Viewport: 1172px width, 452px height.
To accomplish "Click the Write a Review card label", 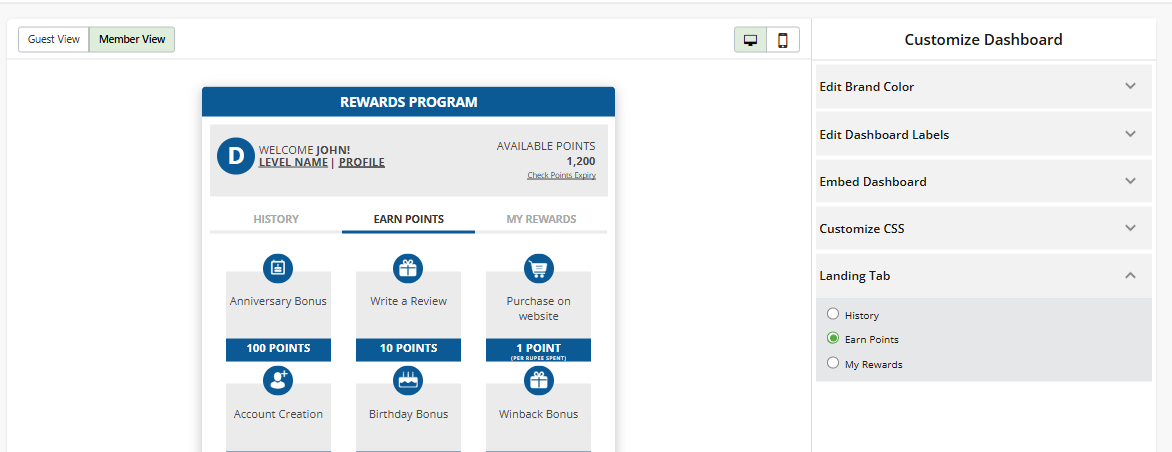I will pyautogui.click(x=408, y=302).
